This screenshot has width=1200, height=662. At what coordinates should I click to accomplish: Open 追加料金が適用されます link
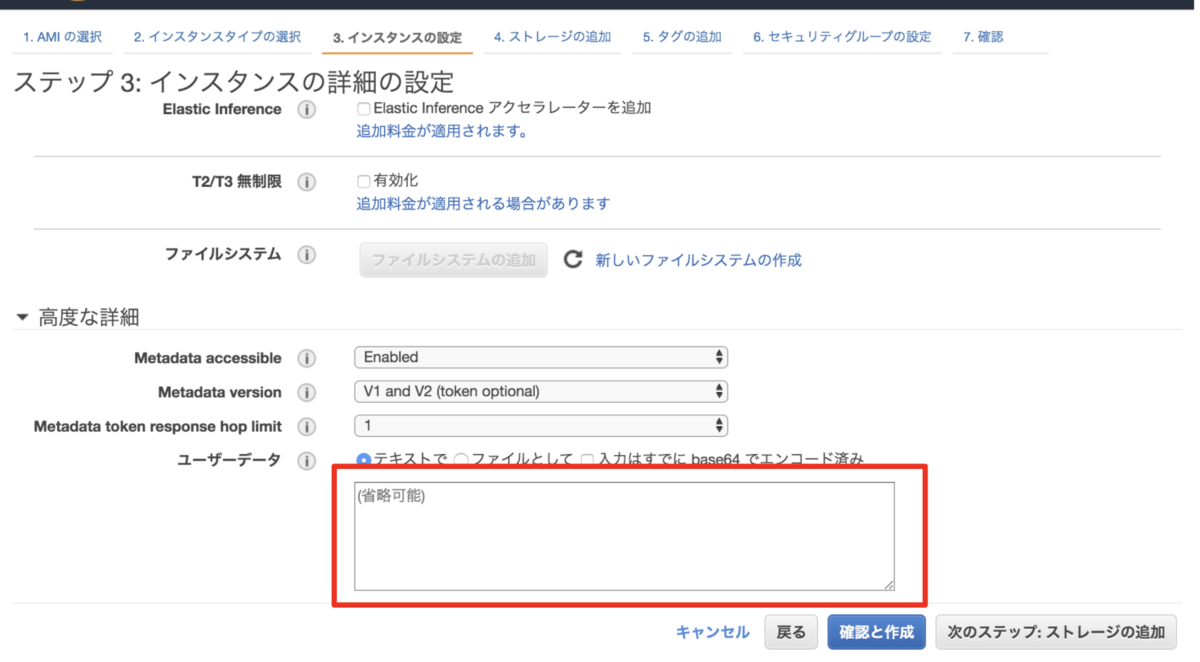[442, 131]
